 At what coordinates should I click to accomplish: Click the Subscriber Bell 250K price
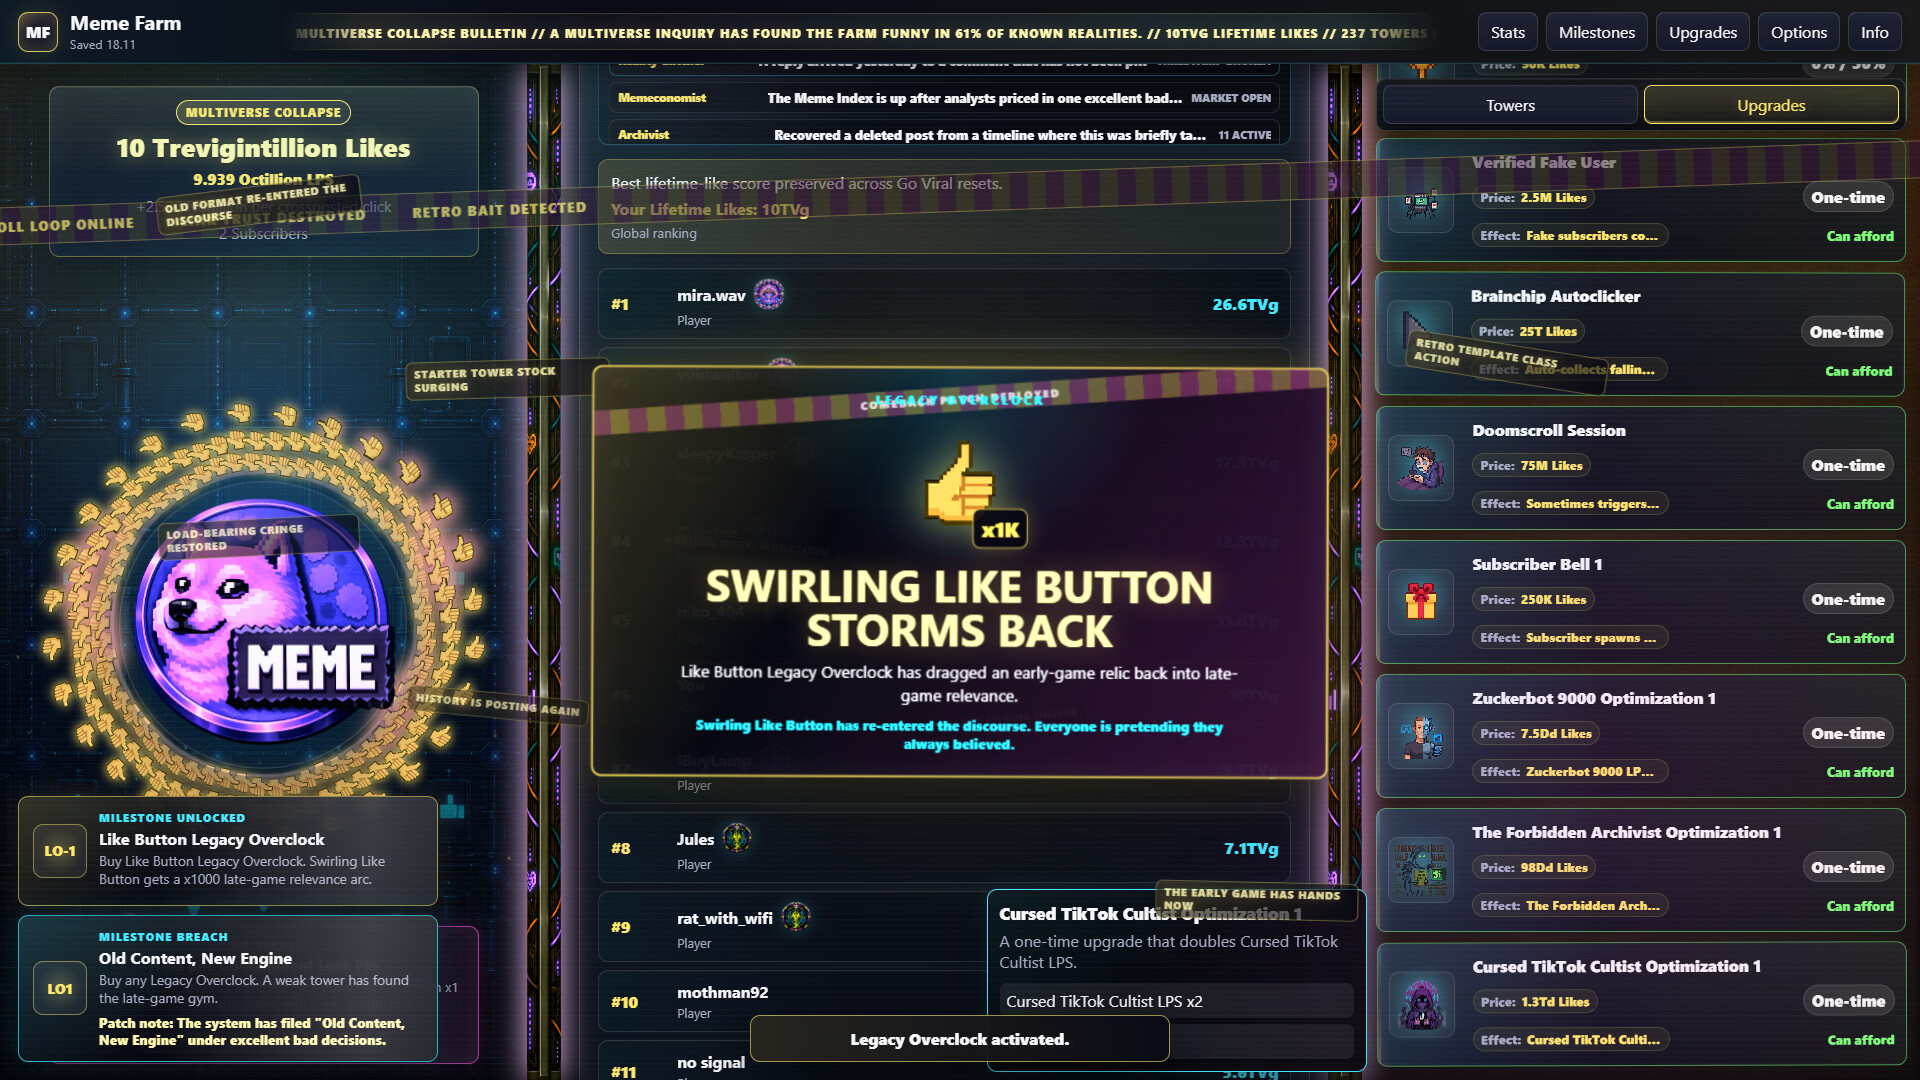pyautogui.click(x=1533, y=599)
